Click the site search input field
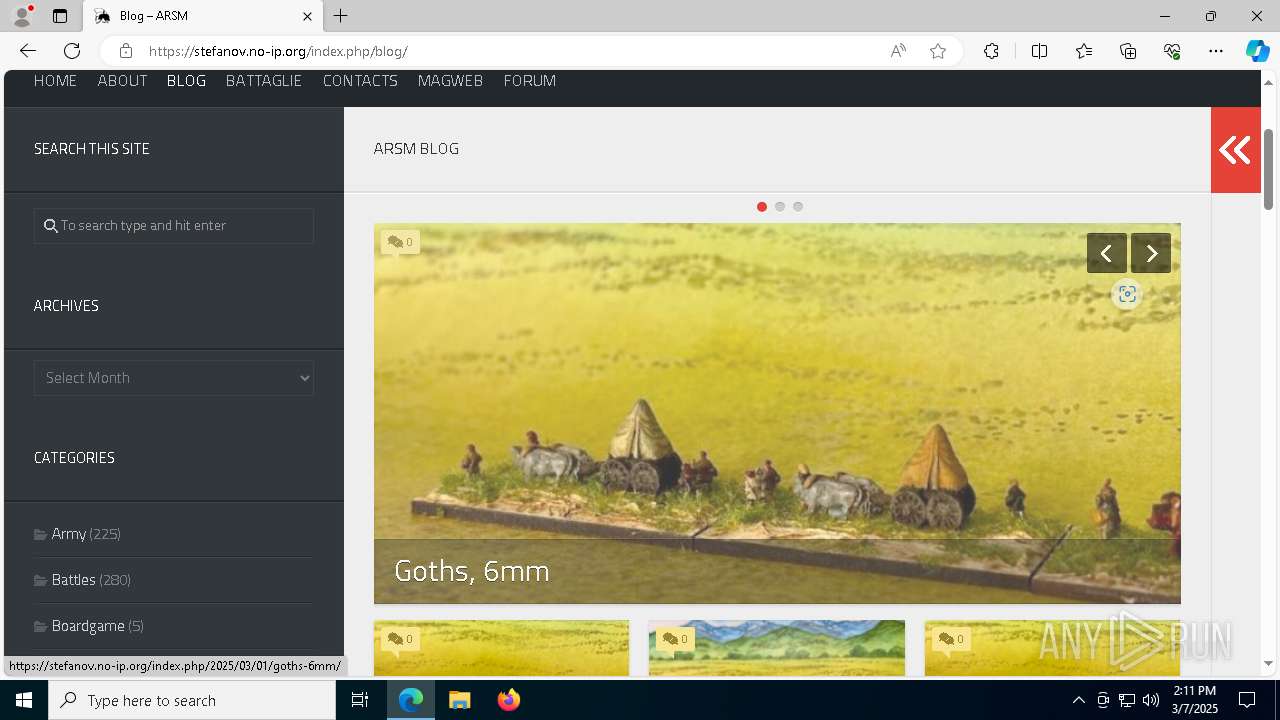The width and height of the screenshot is (1280, 720). [174, 226]
